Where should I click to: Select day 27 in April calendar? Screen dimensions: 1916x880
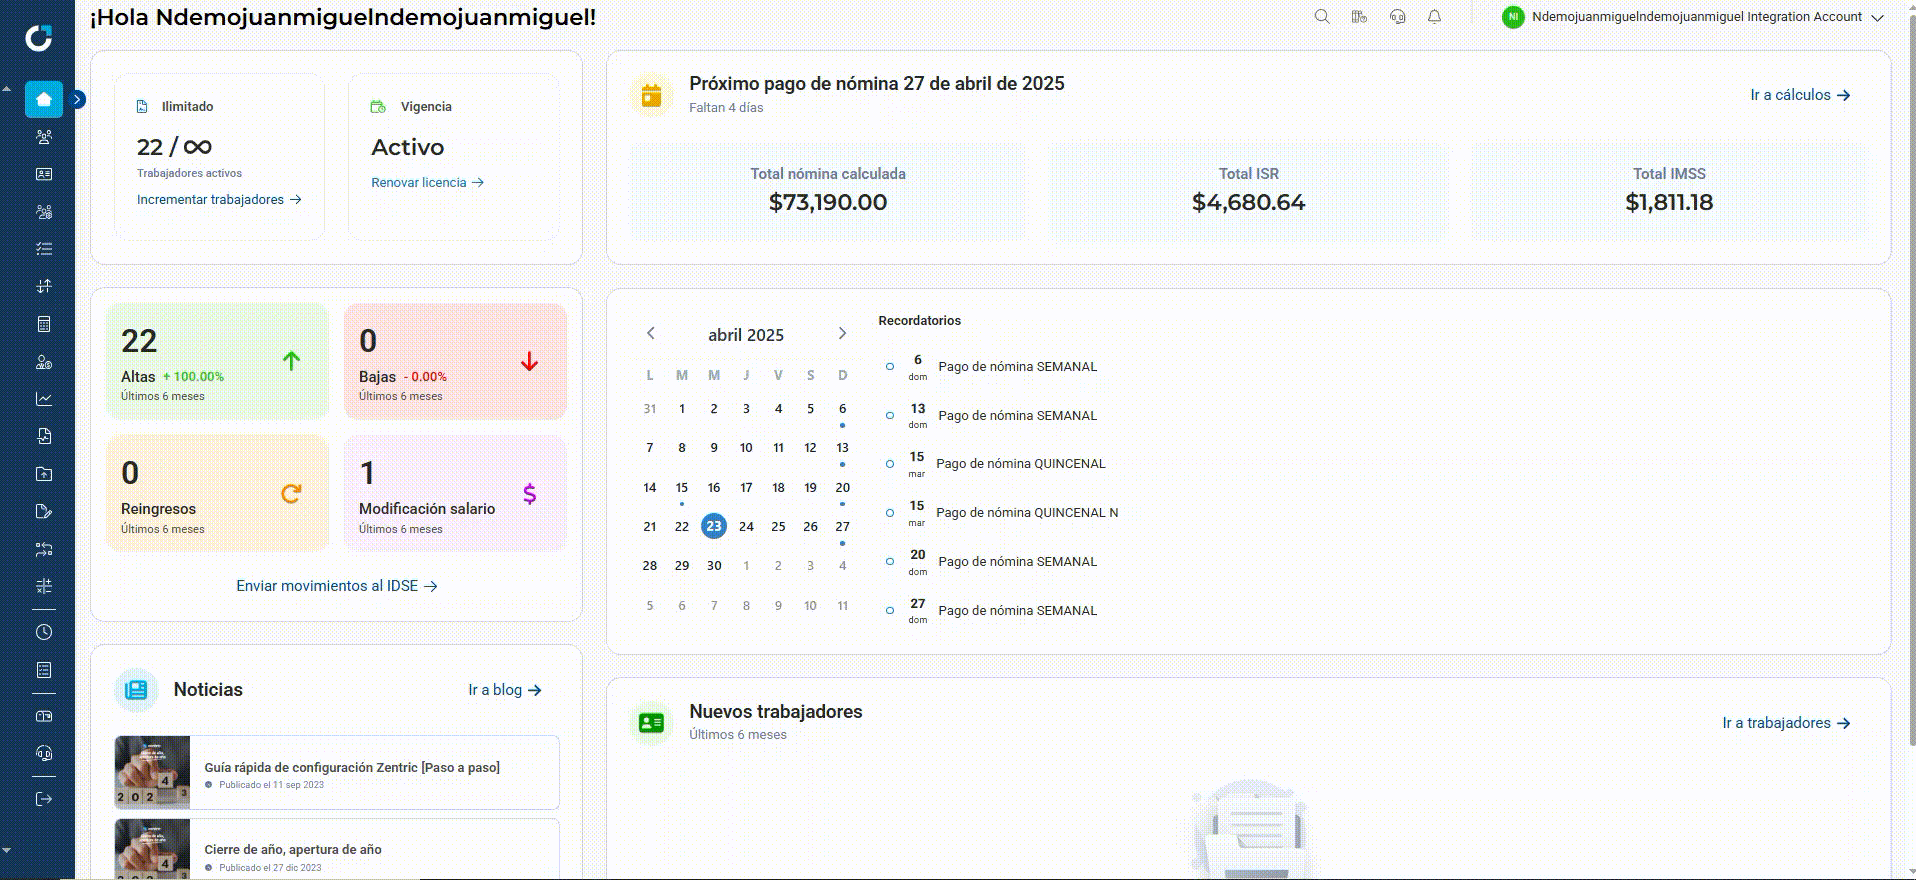[x=843, y=527]
